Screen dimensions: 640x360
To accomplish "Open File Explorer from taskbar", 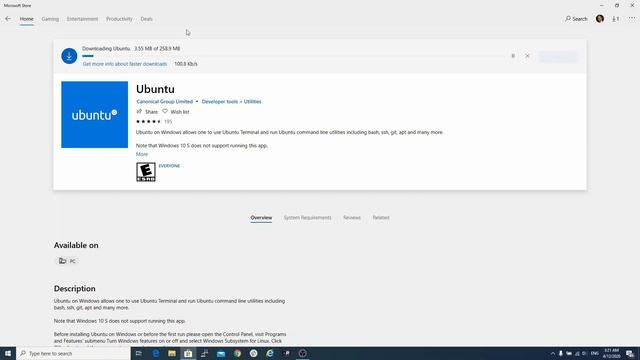I will 172,353.
